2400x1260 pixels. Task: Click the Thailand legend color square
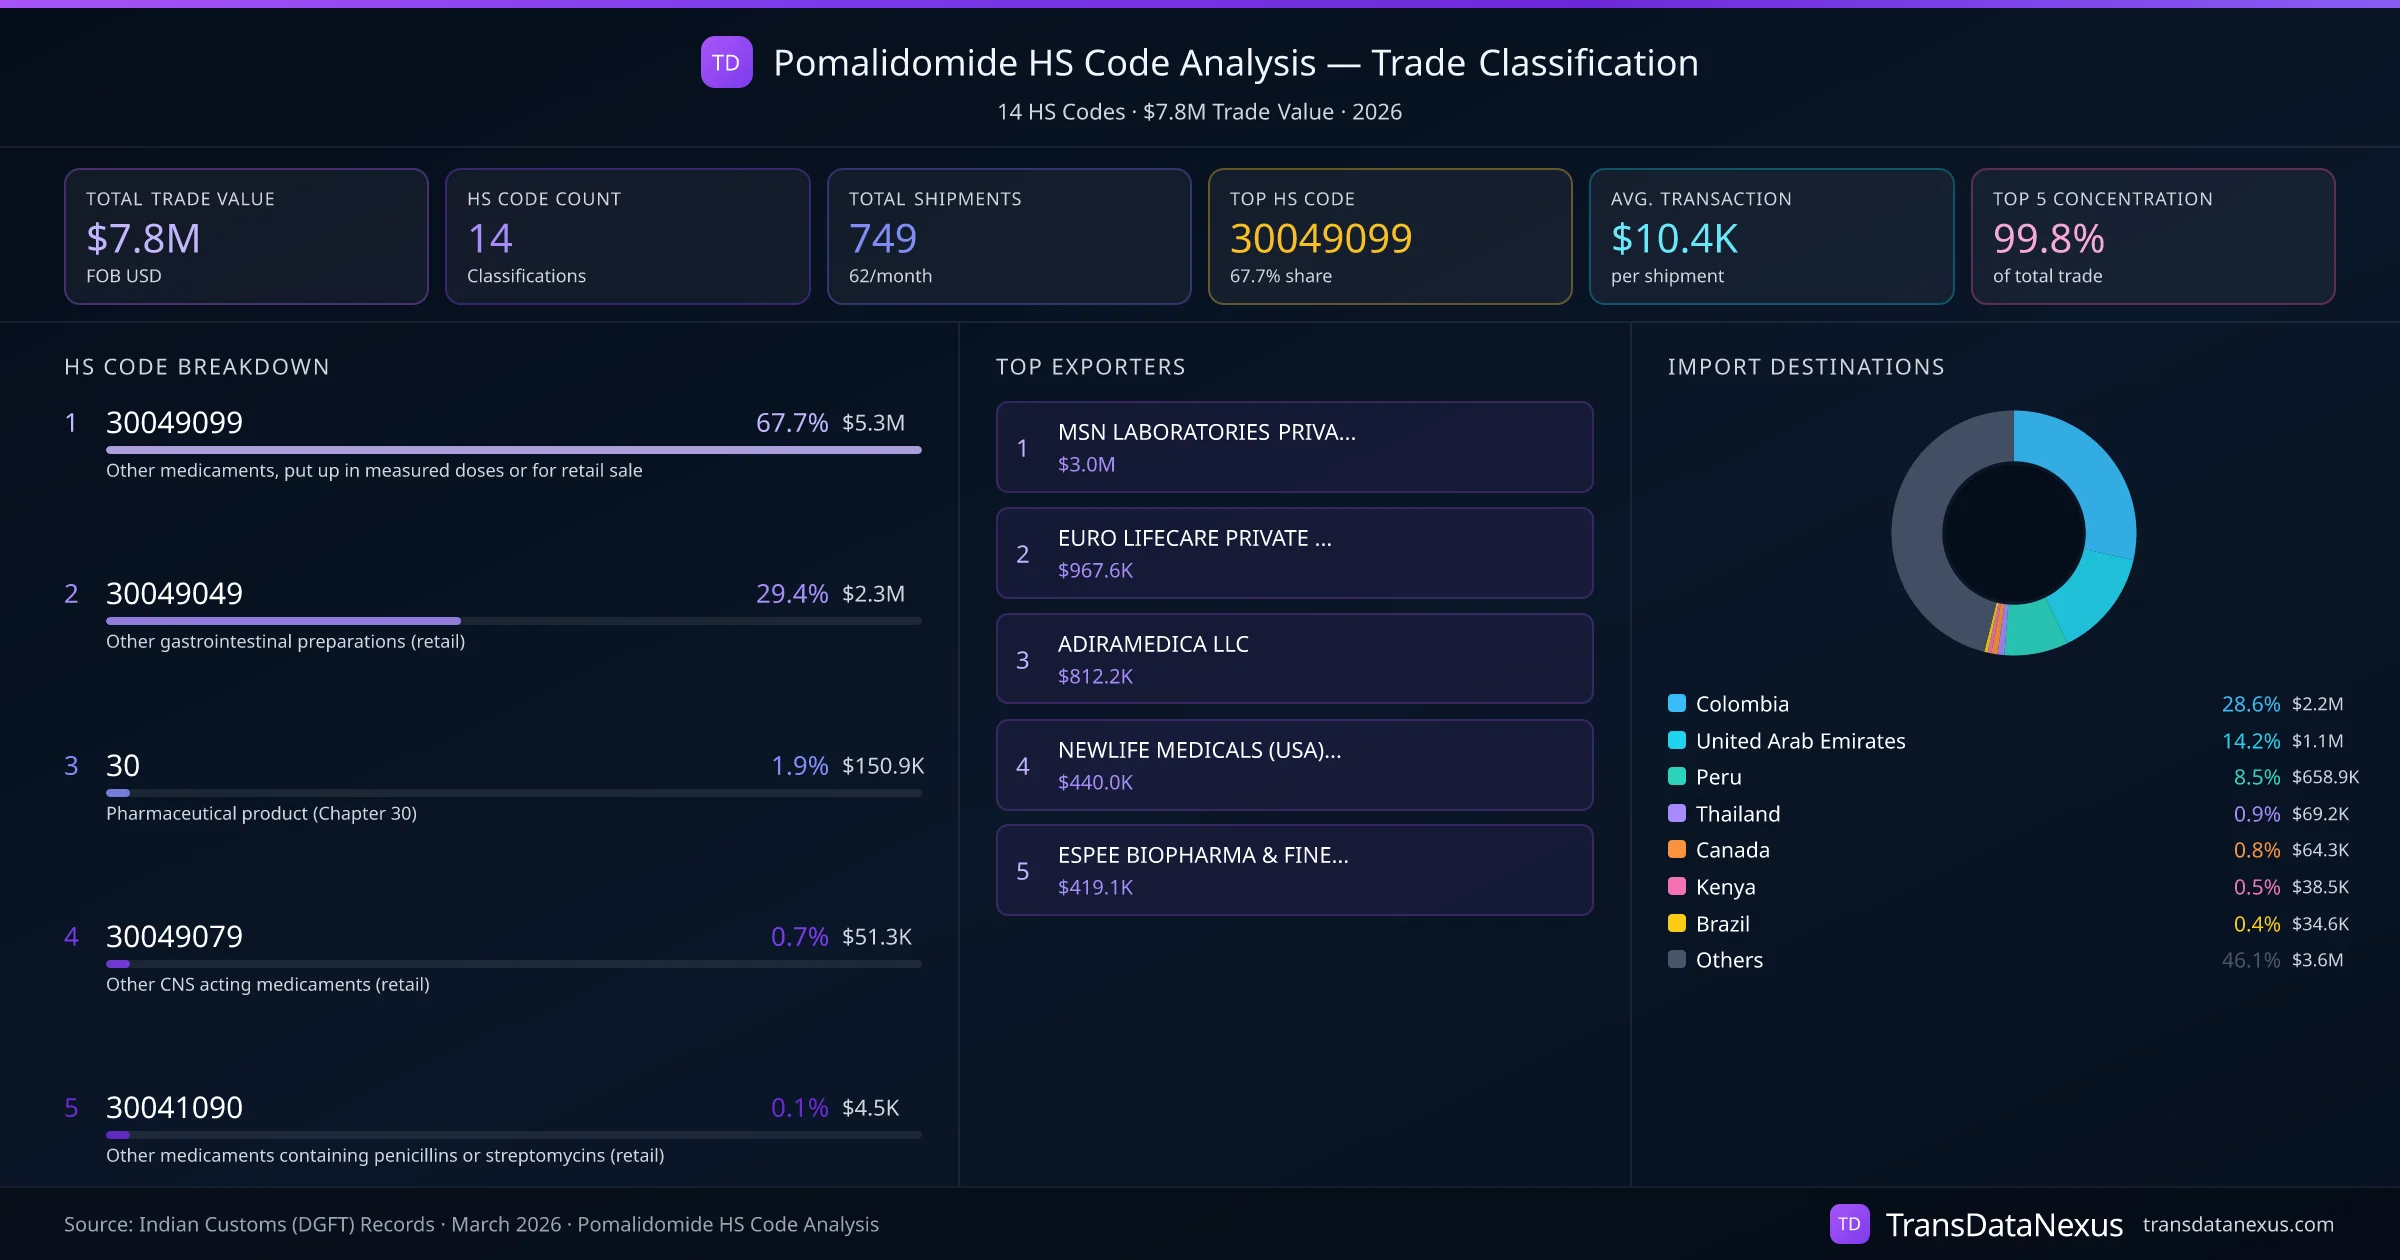click(x=1677, y=813)
